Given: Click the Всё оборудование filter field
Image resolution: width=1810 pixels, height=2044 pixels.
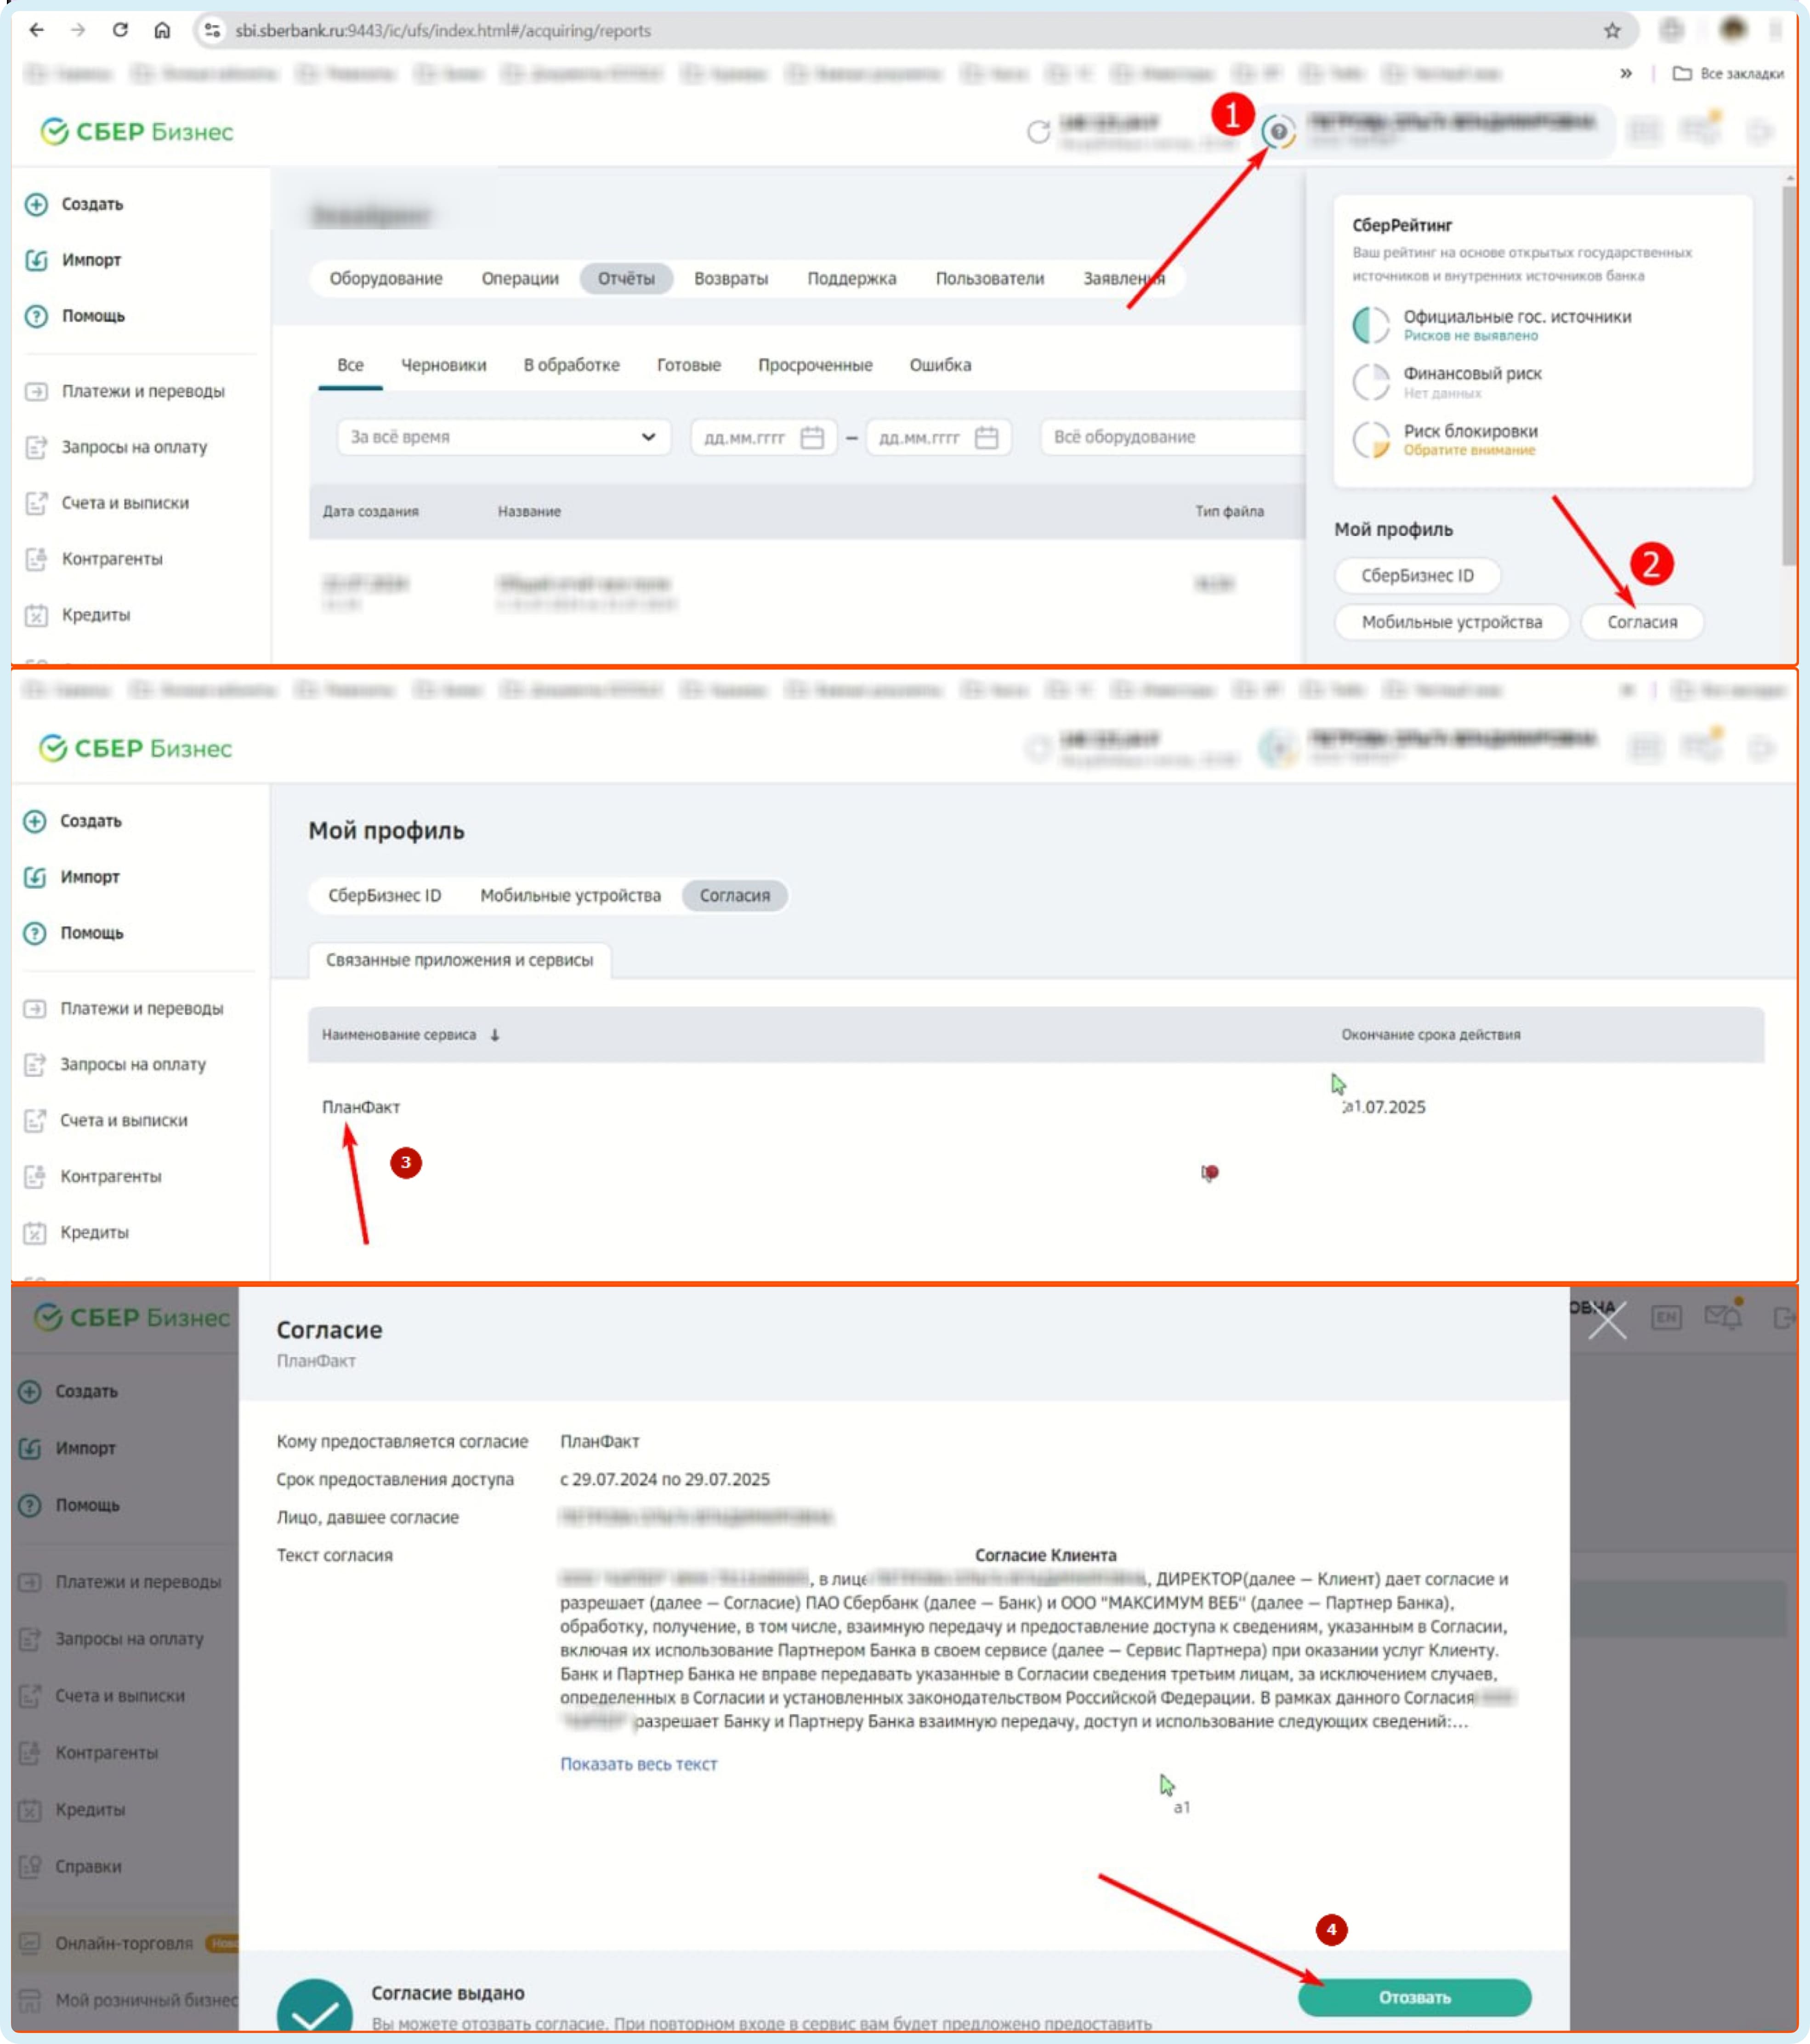Looking at the screenshot, I should point(1173,437).
